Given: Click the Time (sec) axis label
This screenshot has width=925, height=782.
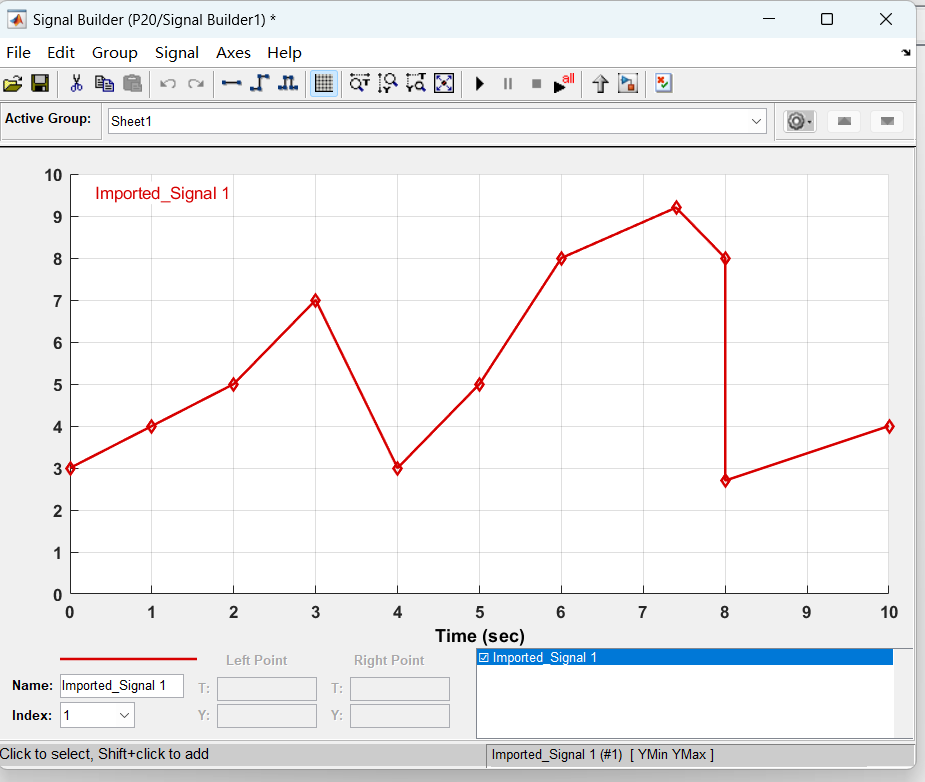Looking at the screenshot, I should [x=480, y=636].
